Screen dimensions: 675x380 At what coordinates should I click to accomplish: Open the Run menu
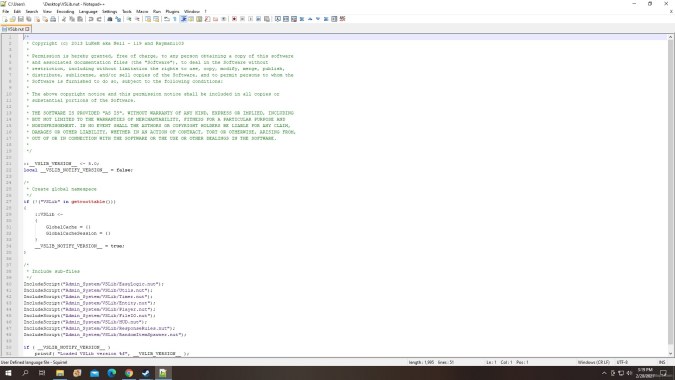coord(157,12)
